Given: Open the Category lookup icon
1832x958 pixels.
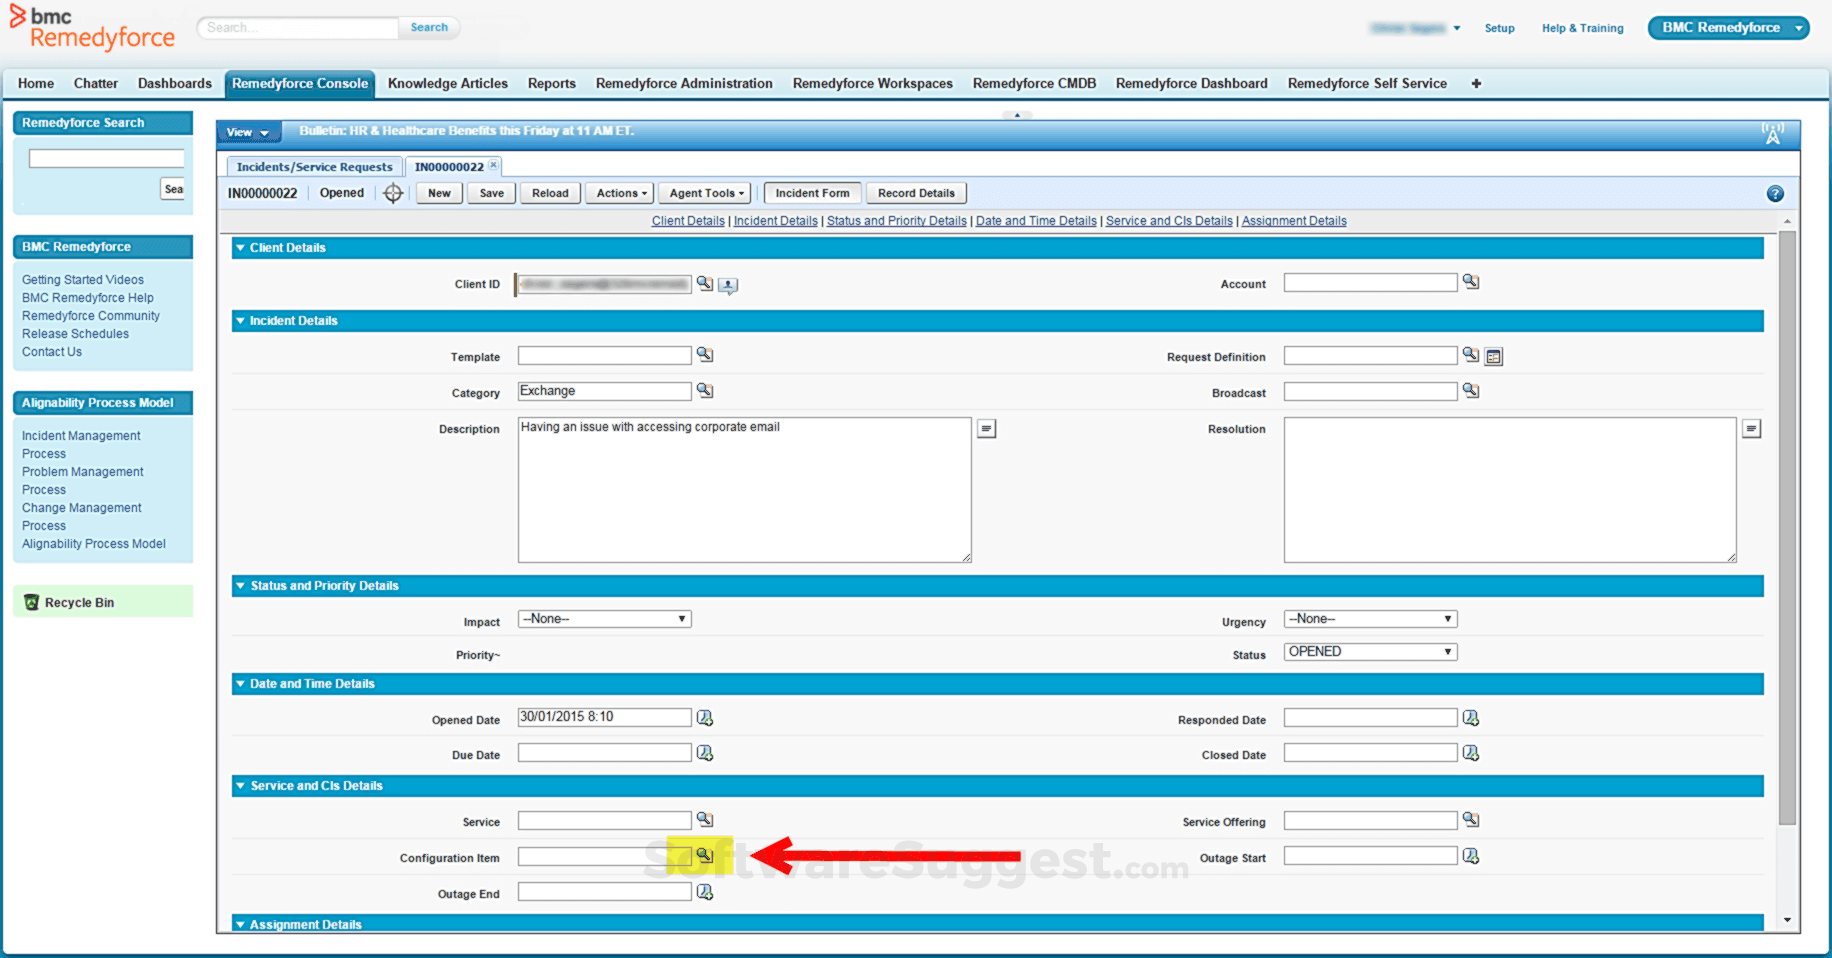Looking at the screenshot, I should click(x=705, y=391).
